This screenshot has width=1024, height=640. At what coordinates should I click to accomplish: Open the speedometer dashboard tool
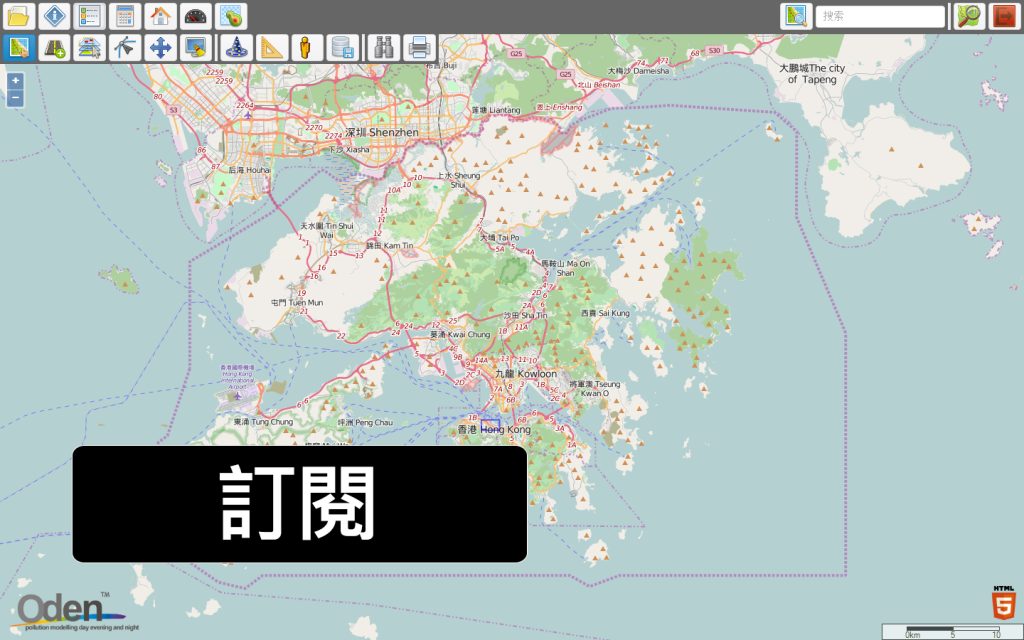coord(194,16)
